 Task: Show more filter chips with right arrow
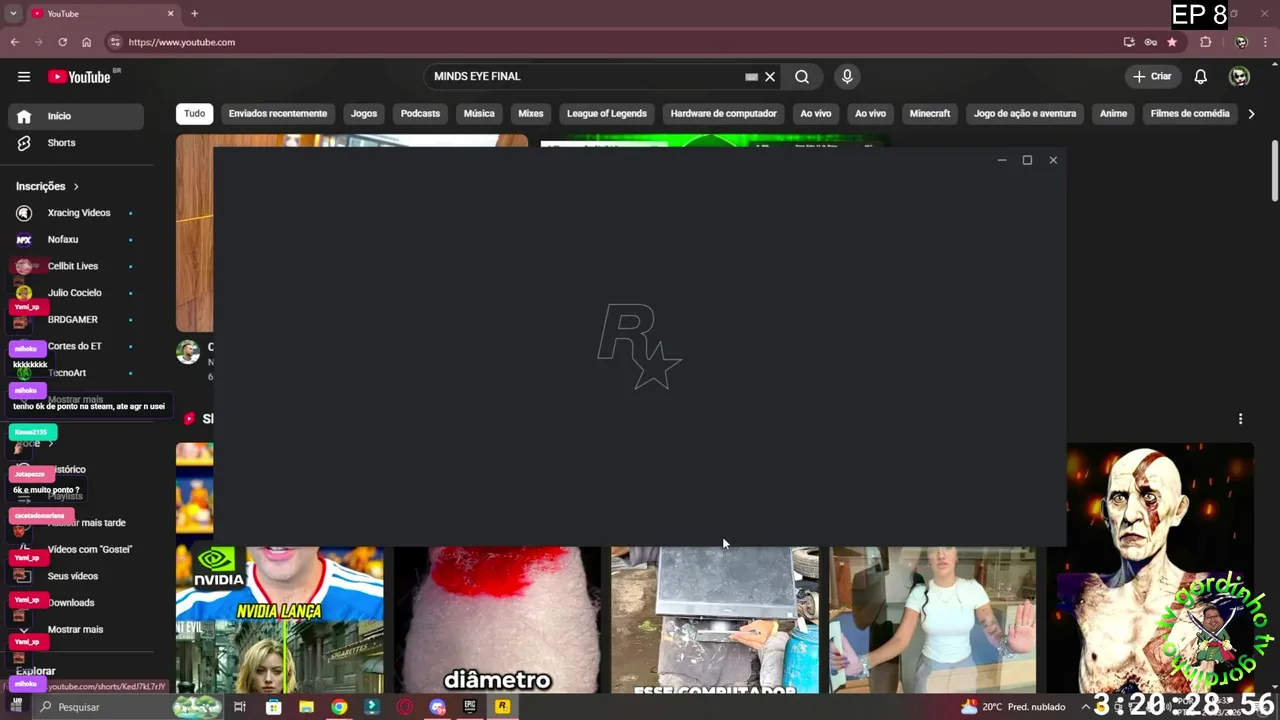(x=1251, y=114)
